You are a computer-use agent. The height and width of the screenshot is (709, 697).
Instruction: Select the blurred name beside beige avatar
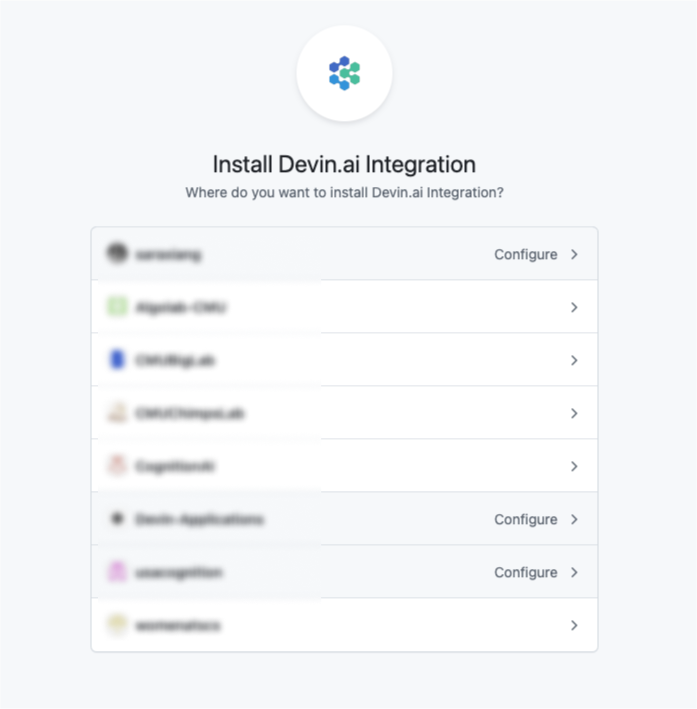[x=190, y=413]
